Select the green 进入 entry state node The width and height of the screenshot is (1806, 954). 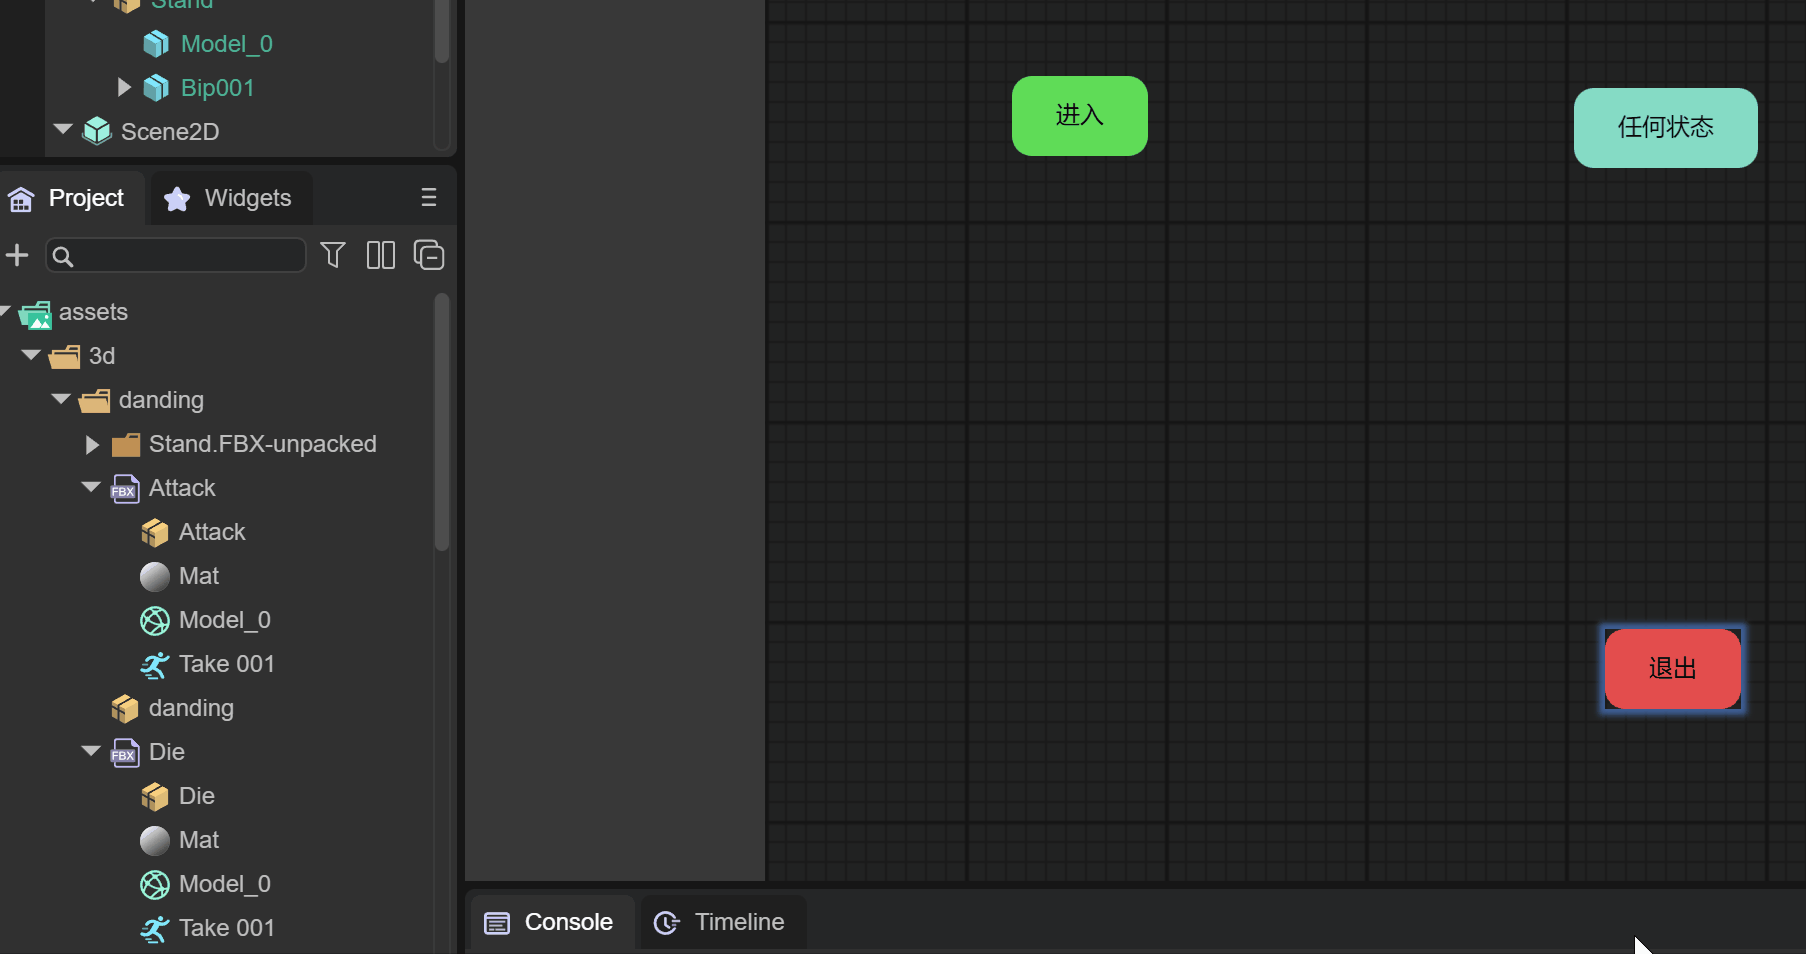click(x=1079, y=116)
